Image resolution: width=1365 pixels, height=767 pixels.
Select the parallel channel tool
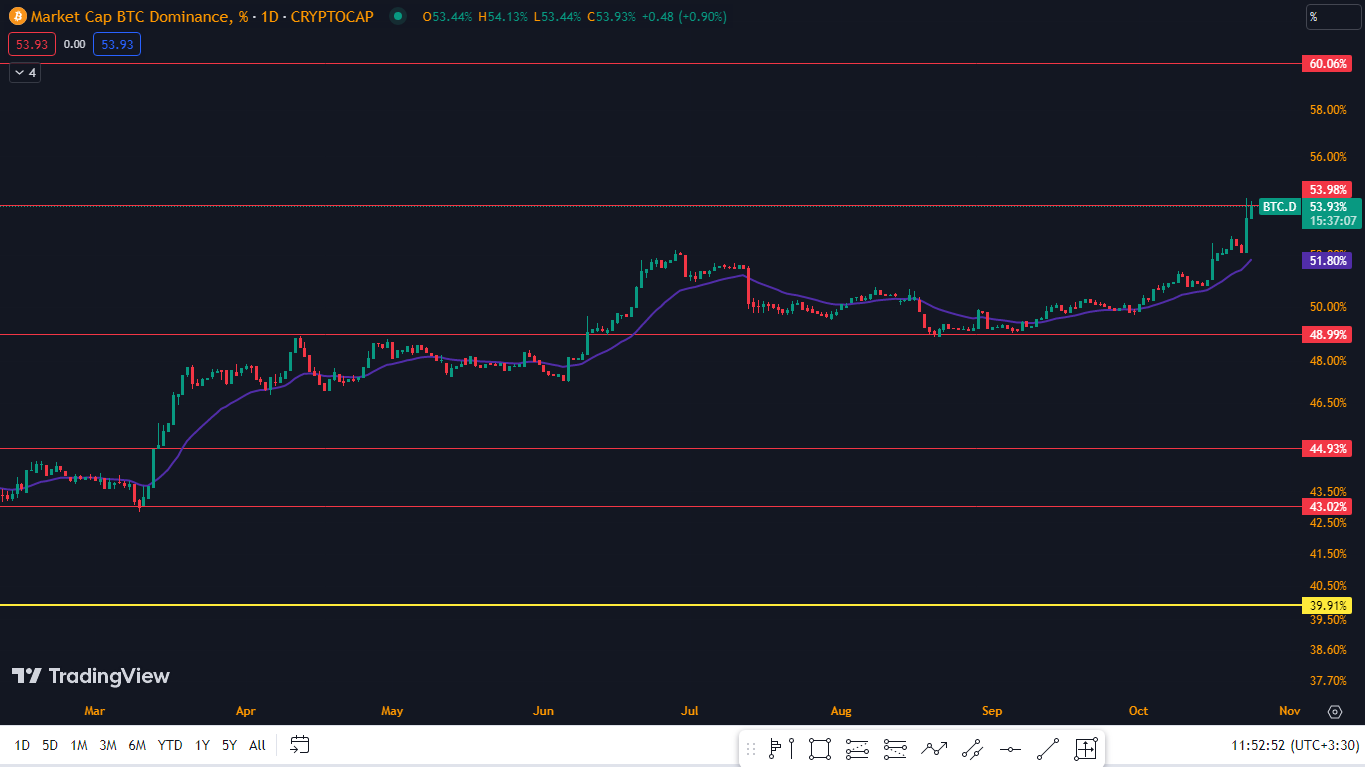click(972, 748)
